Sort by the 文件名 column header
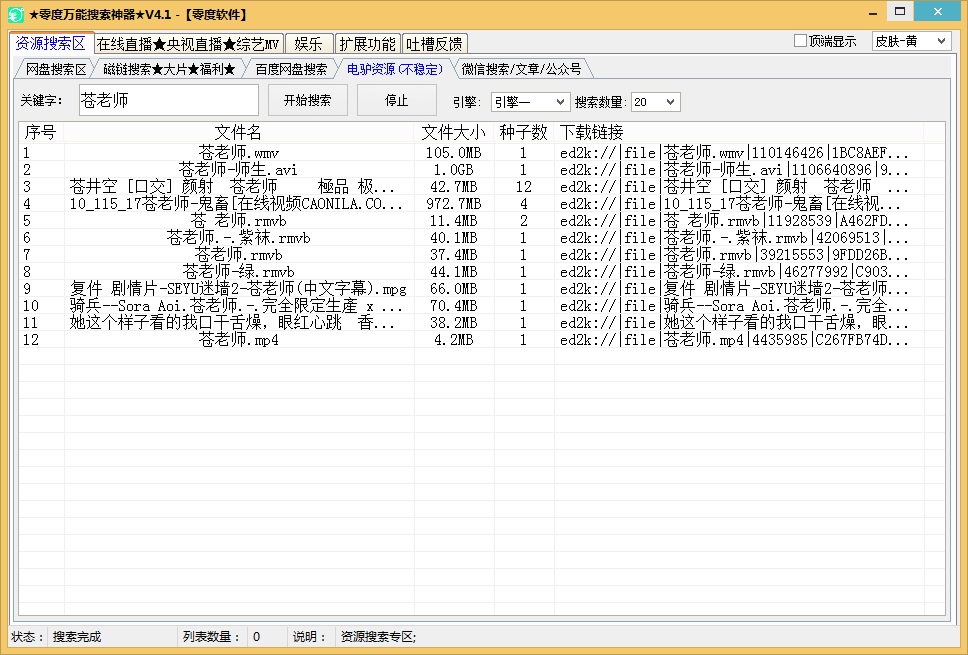Image resolution: width=968 pixels, height=655 pixels. pyautogui.click(x=238, y=132)
